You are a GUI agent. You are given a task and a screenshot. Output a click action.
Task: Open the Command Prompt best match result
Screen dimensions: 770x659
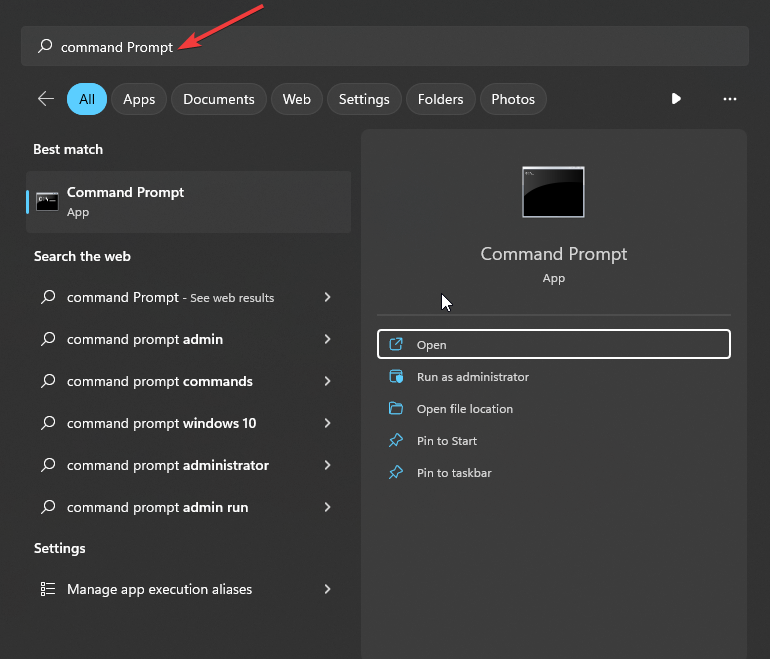(188, 201)
